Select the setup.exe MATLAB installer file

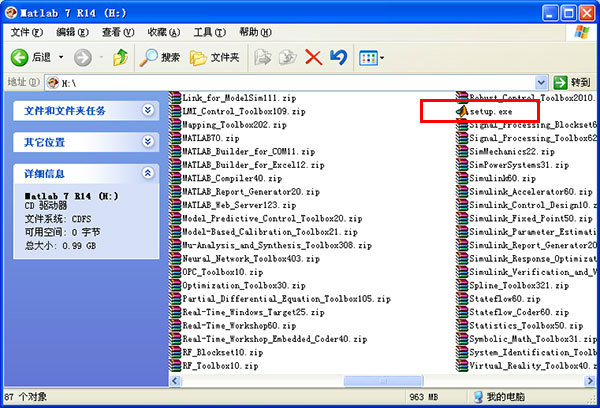pyautogui.click(x=490, y=112)
